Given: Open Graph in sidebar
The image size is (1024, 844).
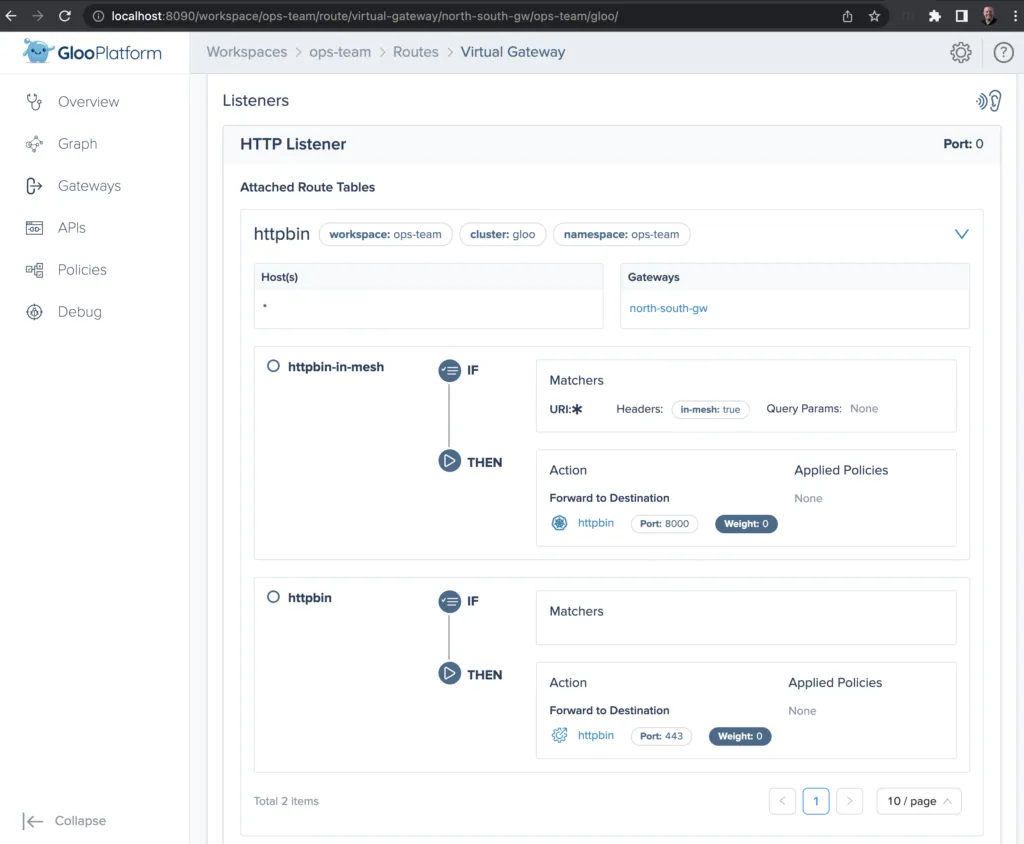Looking at the screenshot, I should tap(77, 144).
